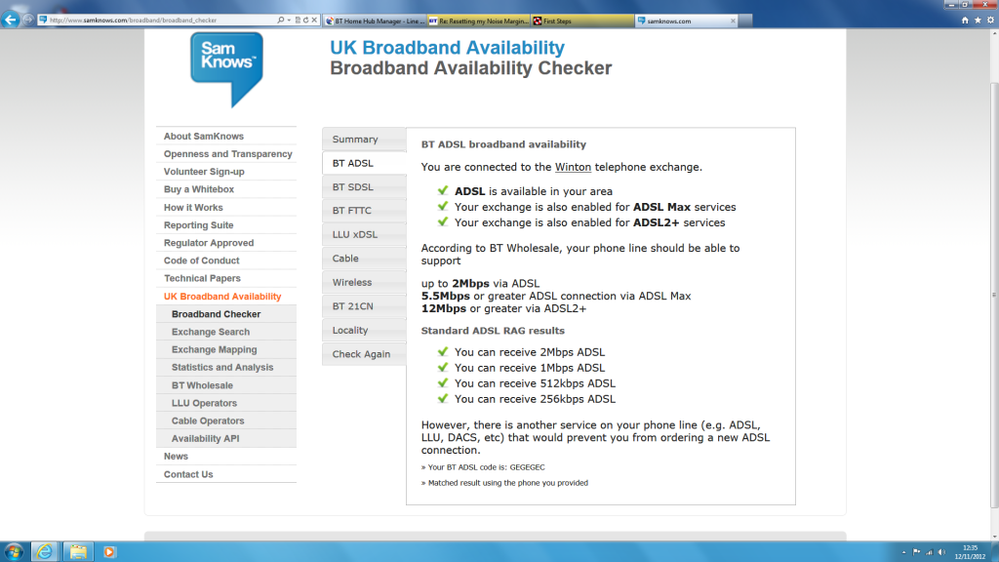Switch to BT Home Hub Manager tab

coord(375,21)
